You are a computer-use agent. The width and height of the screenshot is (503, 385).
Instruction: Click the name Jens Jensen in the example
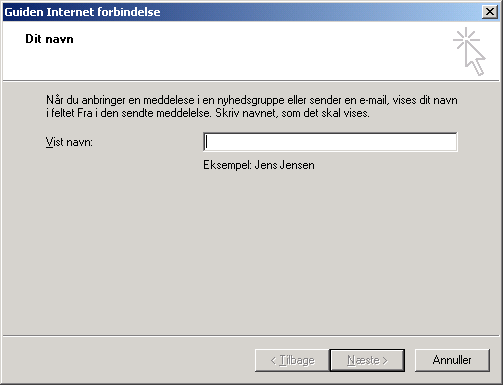click(285, 165)
